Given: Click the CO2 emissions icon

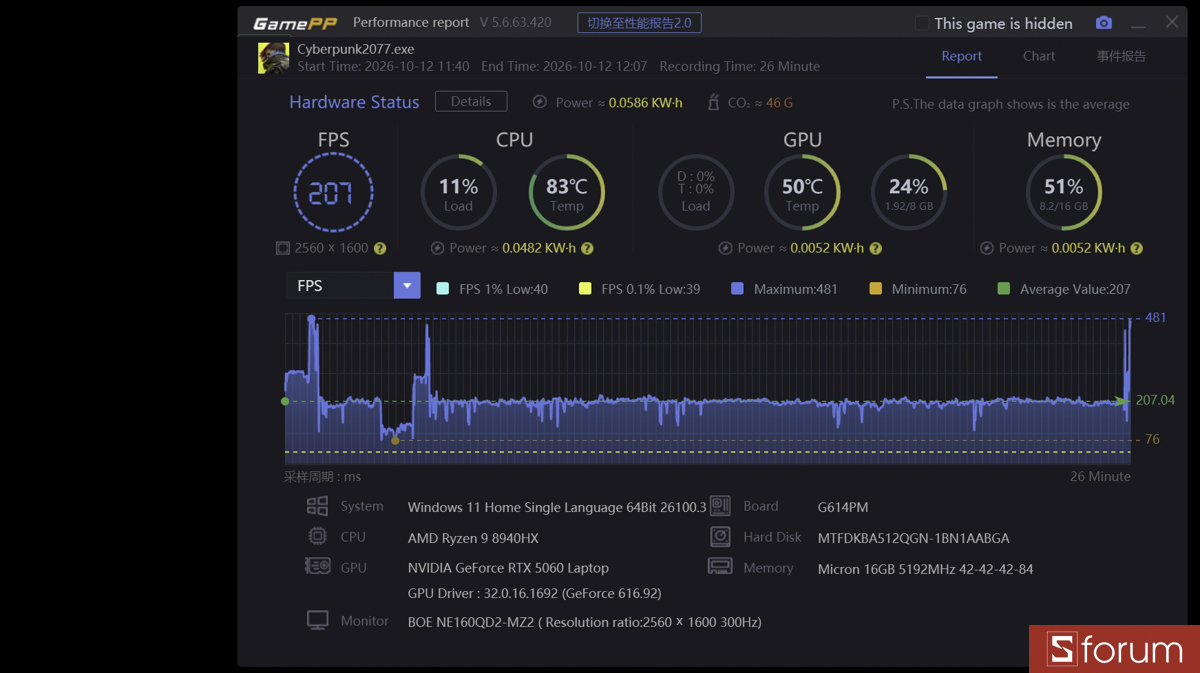Looking at the screenshot, I should 713,102.
